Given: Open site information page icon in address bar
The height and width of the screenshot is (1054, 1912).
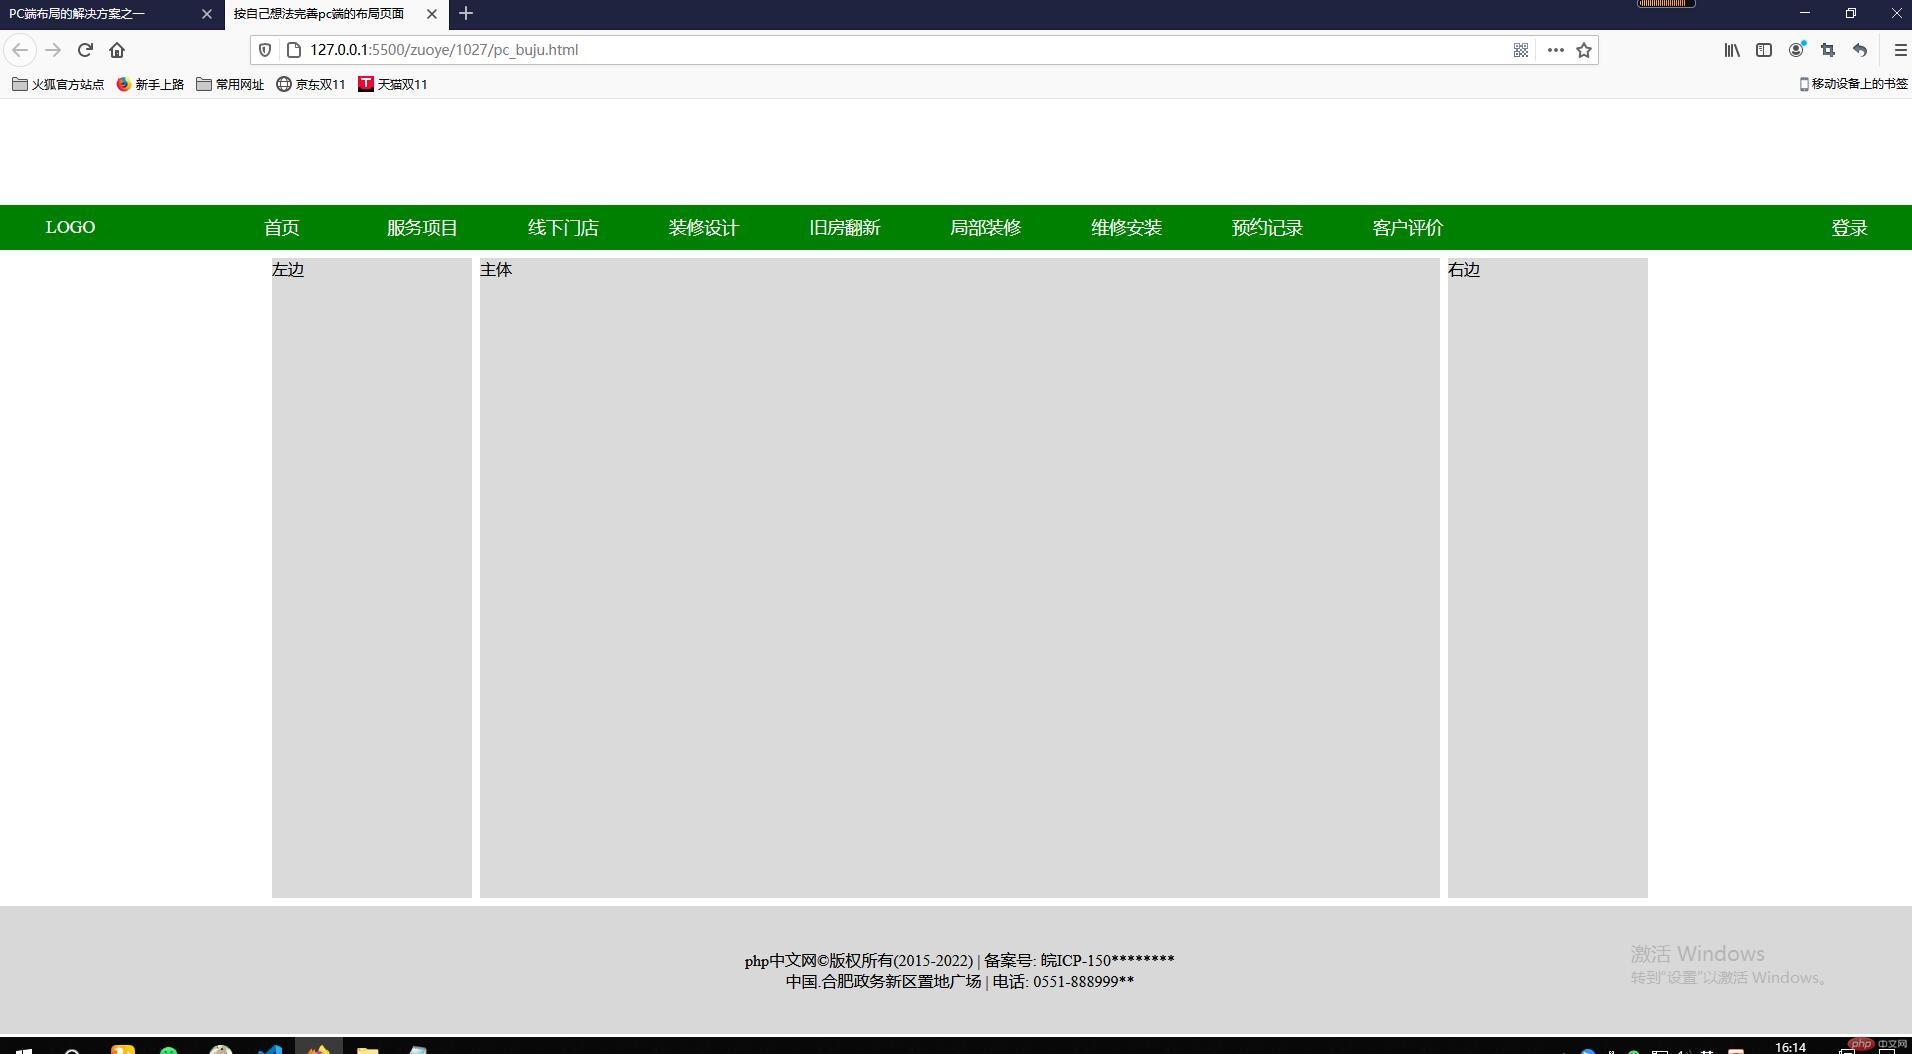Looking at the screenshot, I should point(294,50).
